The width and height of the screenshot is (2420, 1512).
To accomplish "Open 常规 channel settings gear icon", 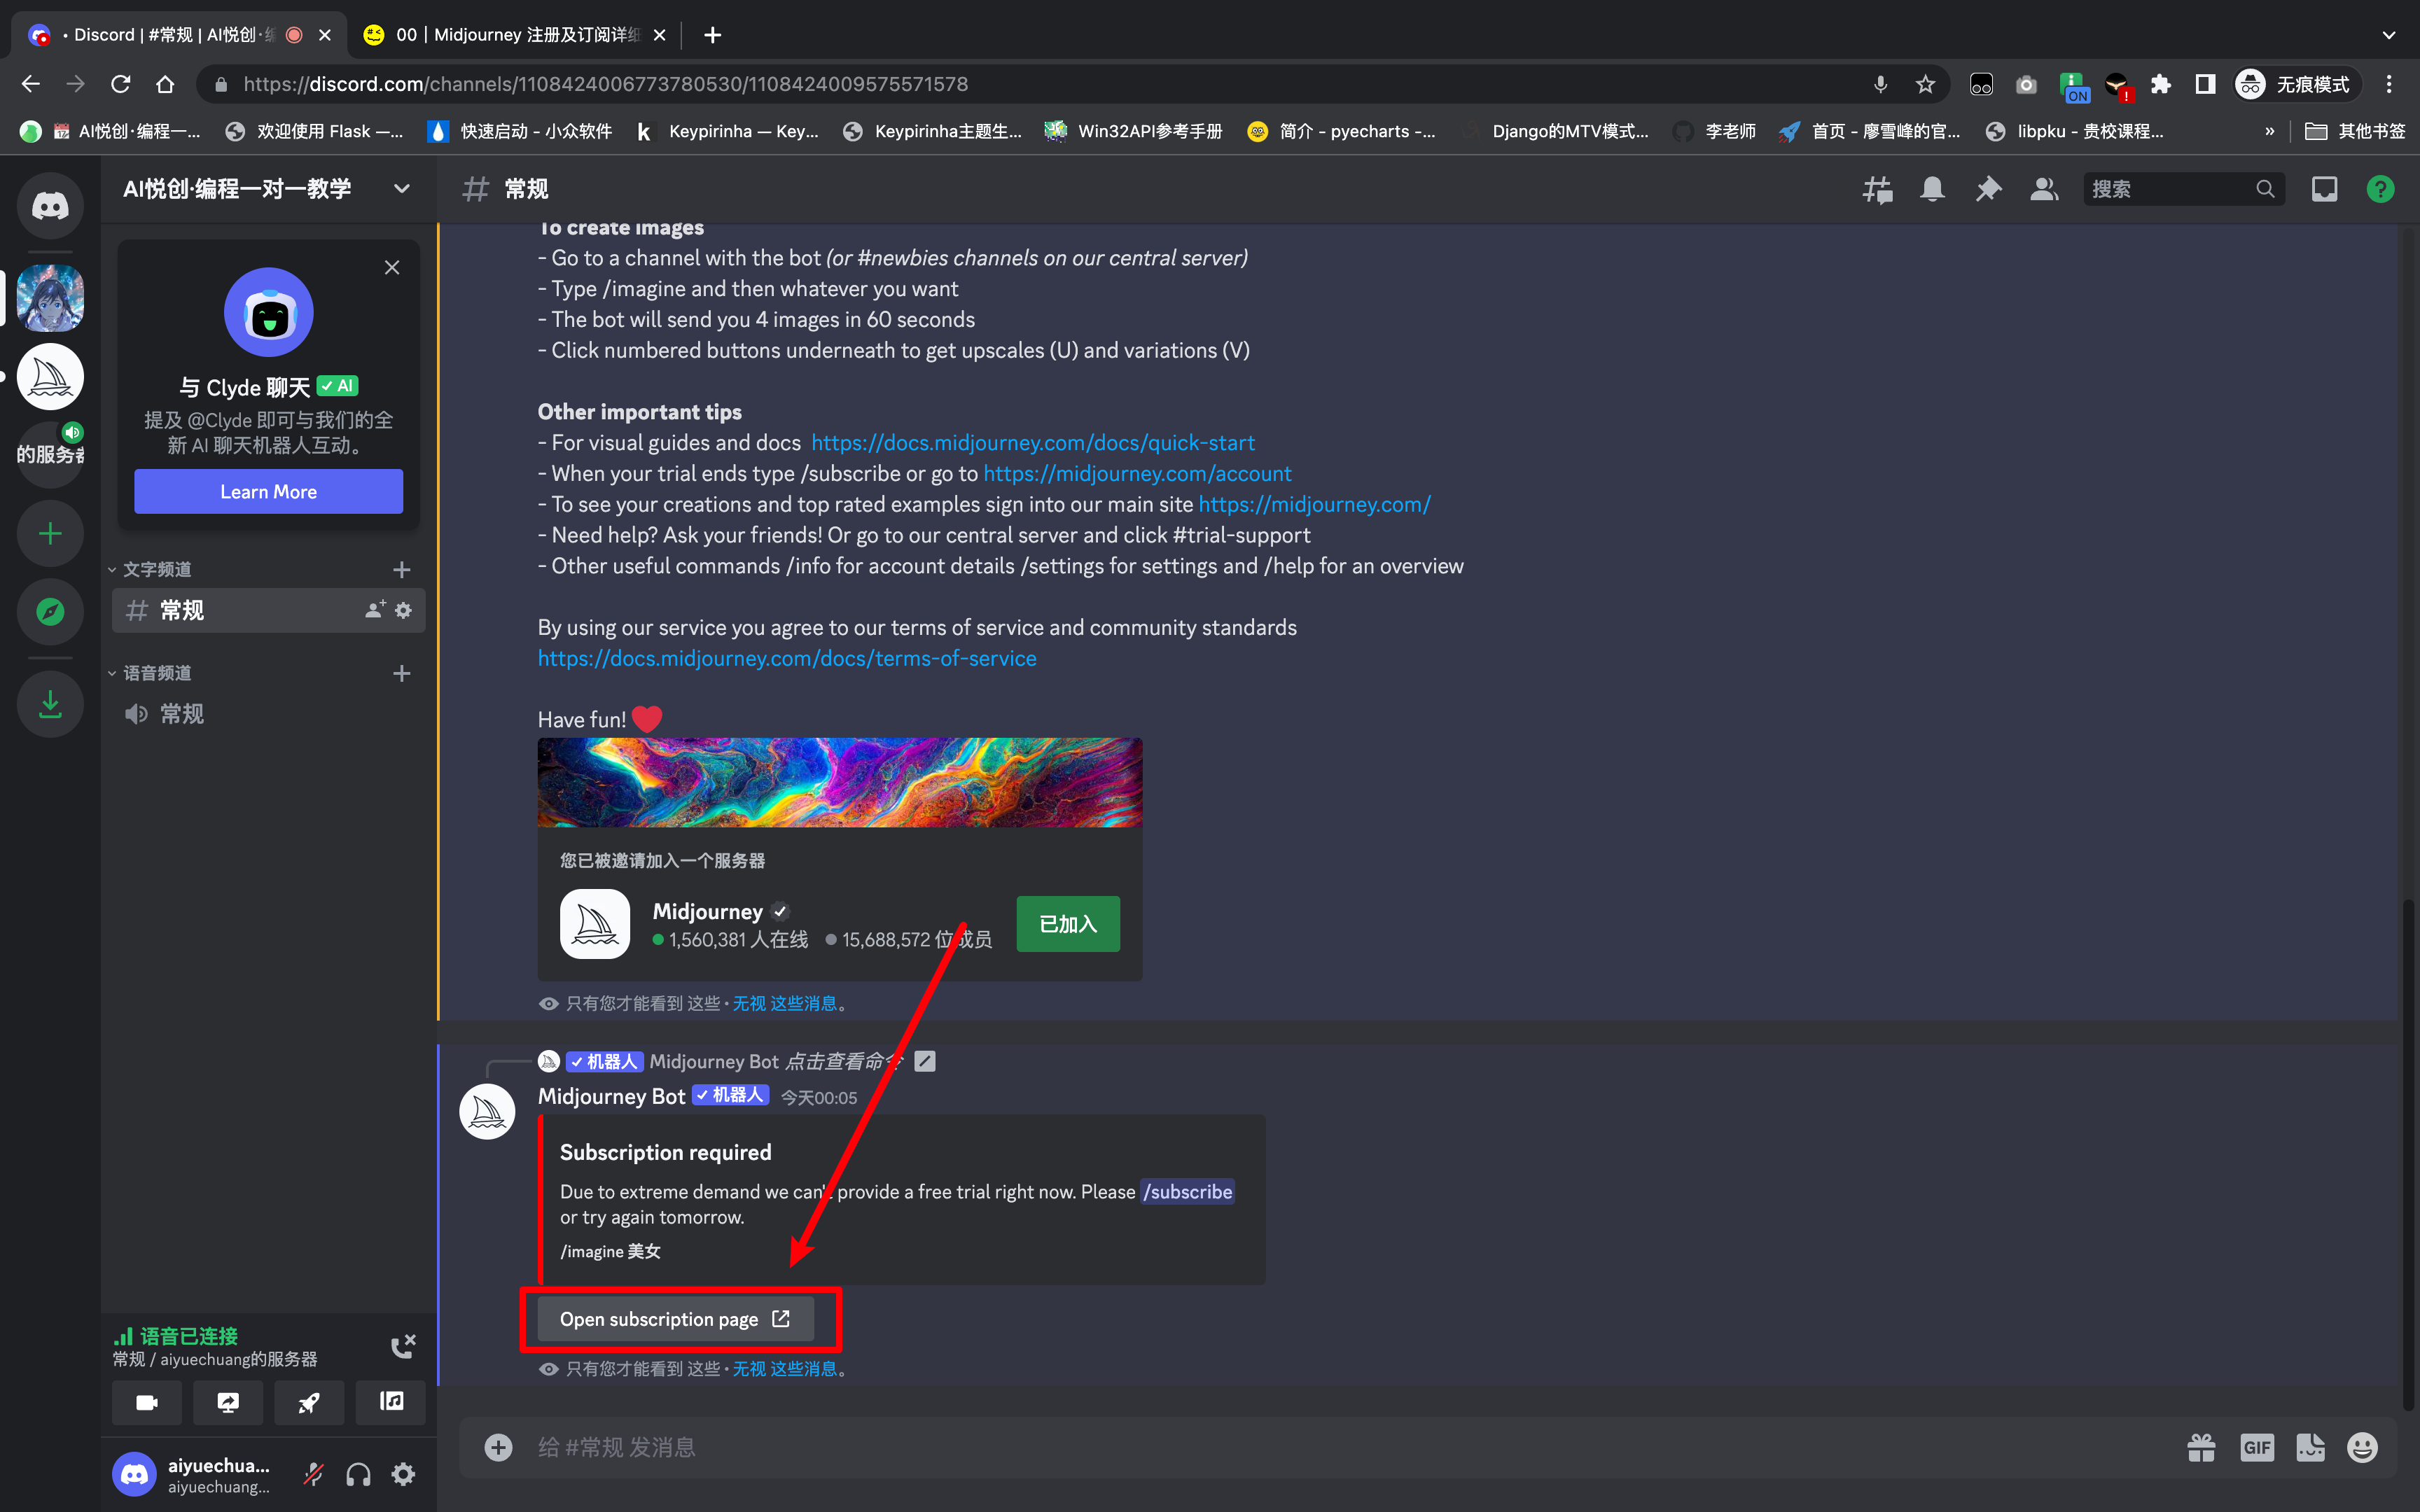I will tap(404, 610).
